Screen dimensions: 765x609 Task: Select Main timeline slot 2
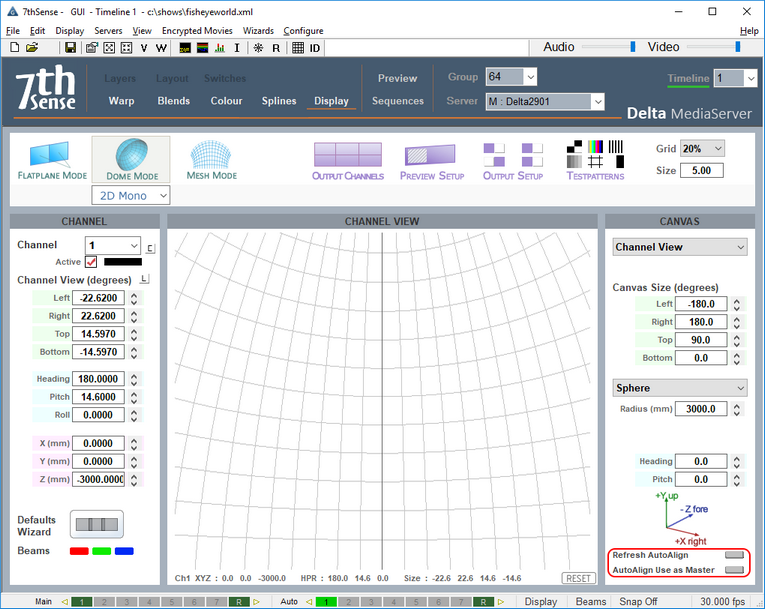(x=104, y=602)
